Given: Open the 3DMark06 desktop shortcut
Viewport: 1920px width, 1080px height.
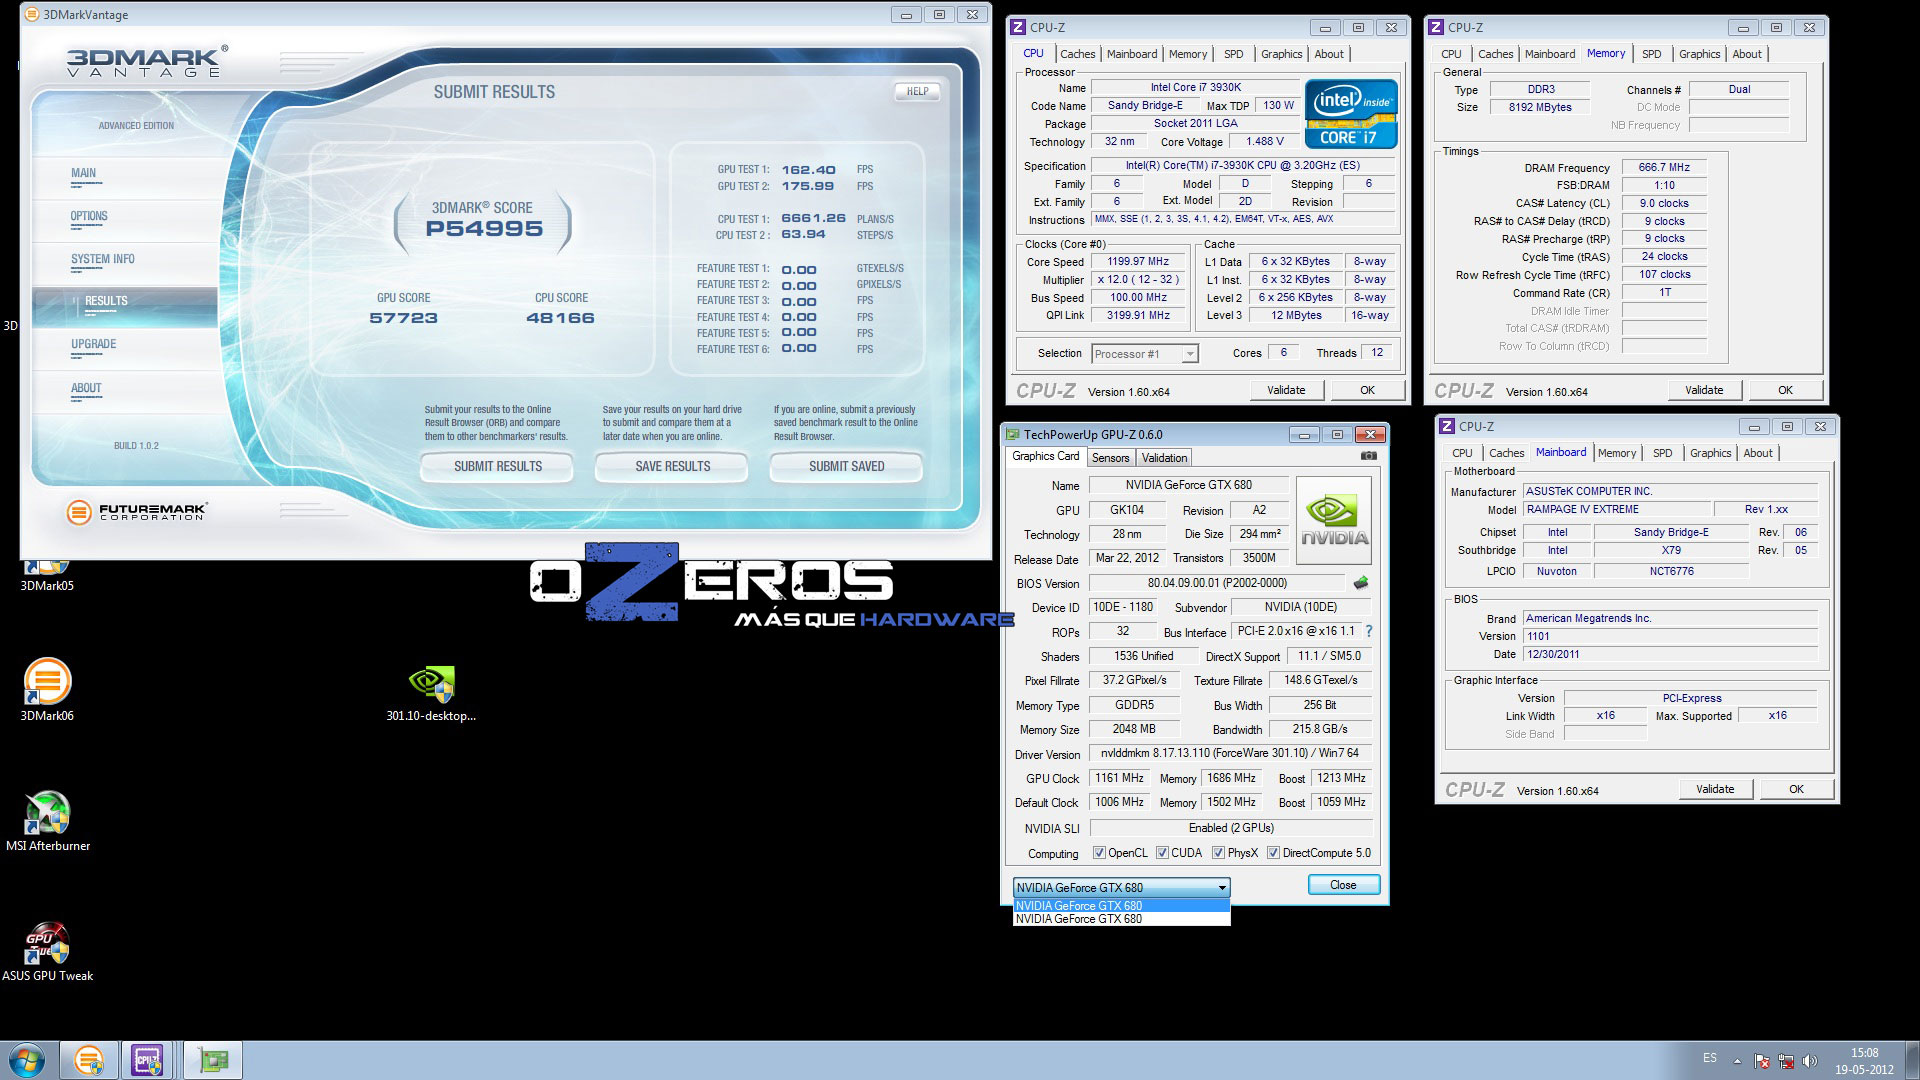Looking at the screenshot, I should pyautogui.click(x=47, y=683).
